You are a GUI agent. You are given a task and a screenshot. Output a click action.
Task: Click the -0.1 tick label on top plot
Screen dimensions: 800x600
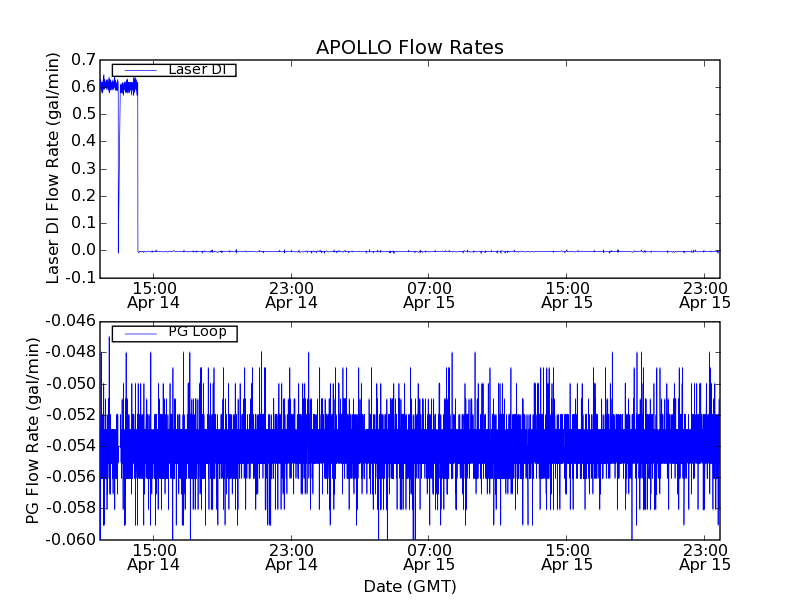point(81,278)
